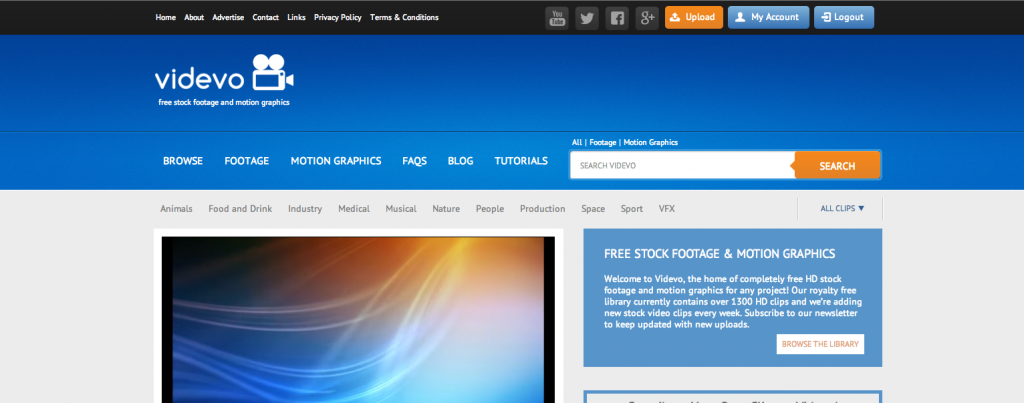Open the Contact link
The width and height of the screenshot is (1024, 403).
[265, 18]
